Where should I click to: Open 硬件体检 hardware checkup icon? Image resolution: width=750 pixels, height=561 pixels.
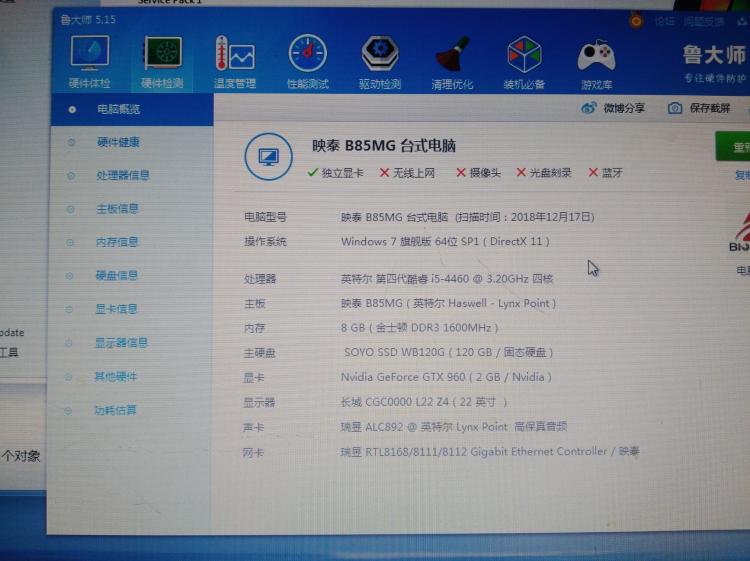coord(90,62)
